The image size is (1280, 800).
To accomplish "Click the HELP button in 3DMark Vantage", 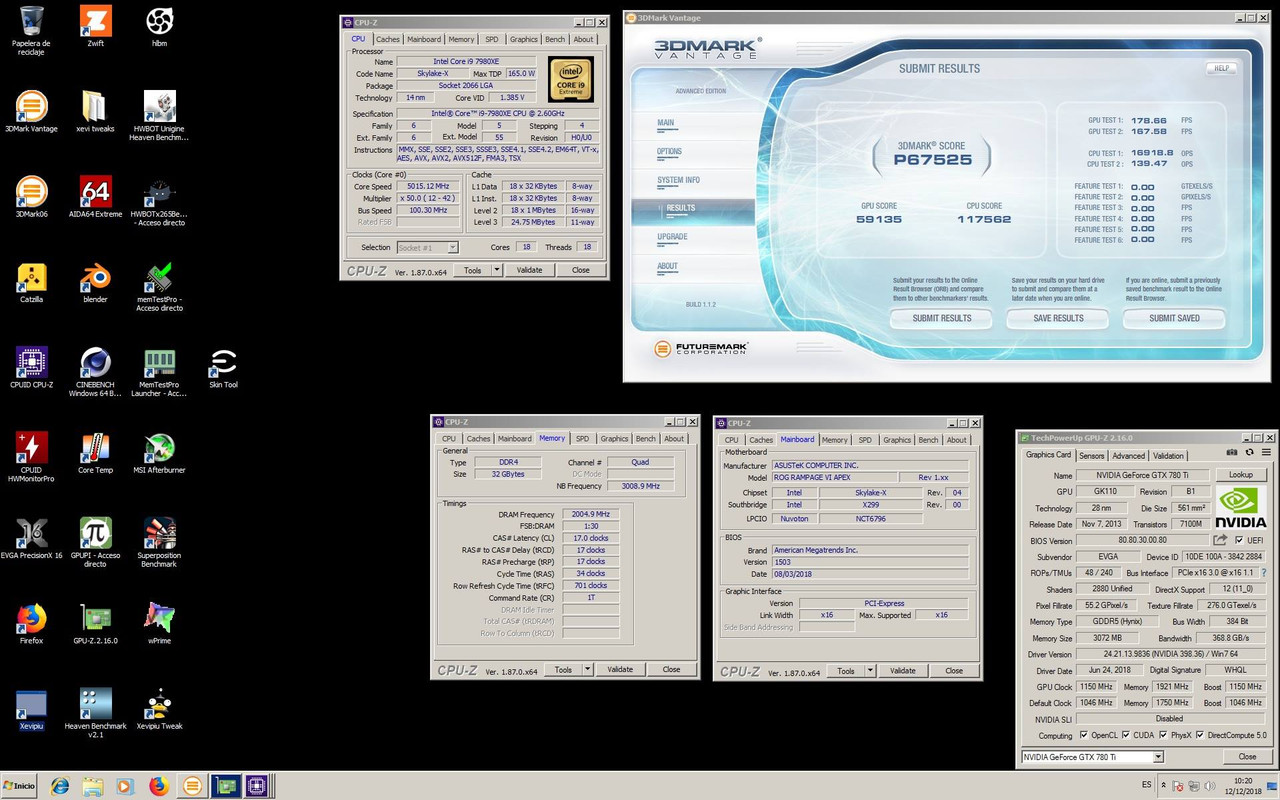I will click(x=1221, y=68).
